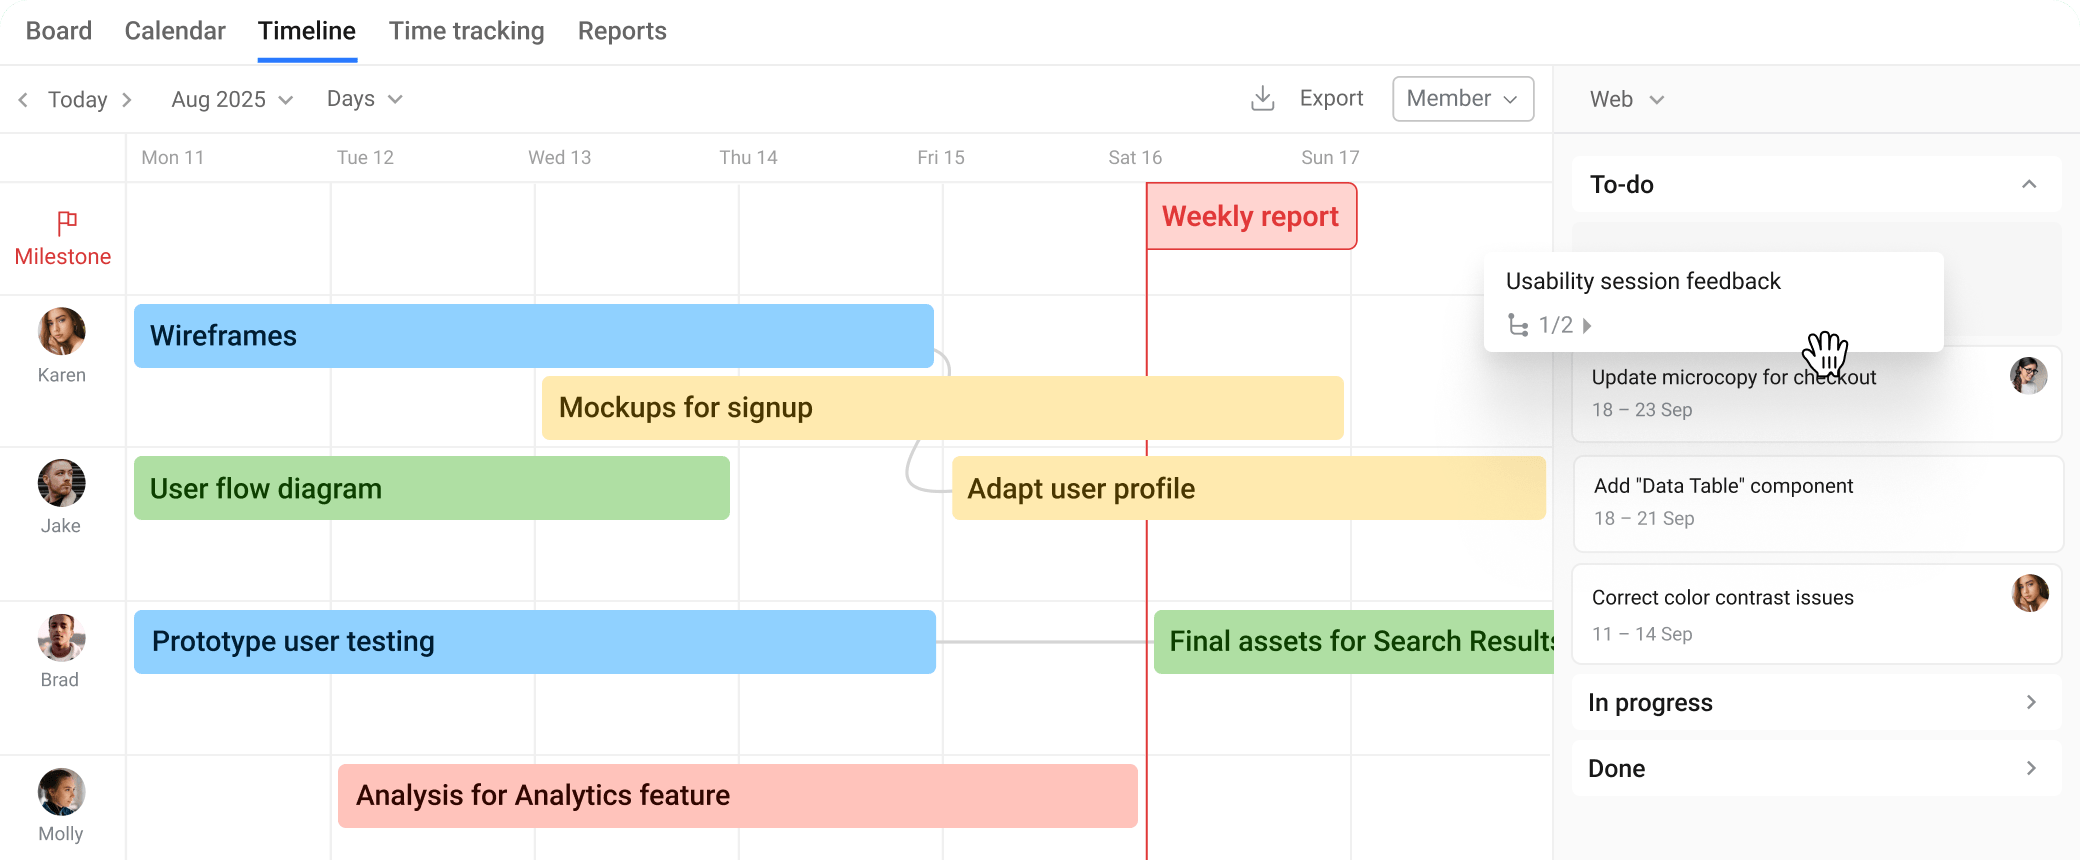Open the Aug 2025 month dropdown
This screenshot has width=2080, height=860.
tap(232, 100)
